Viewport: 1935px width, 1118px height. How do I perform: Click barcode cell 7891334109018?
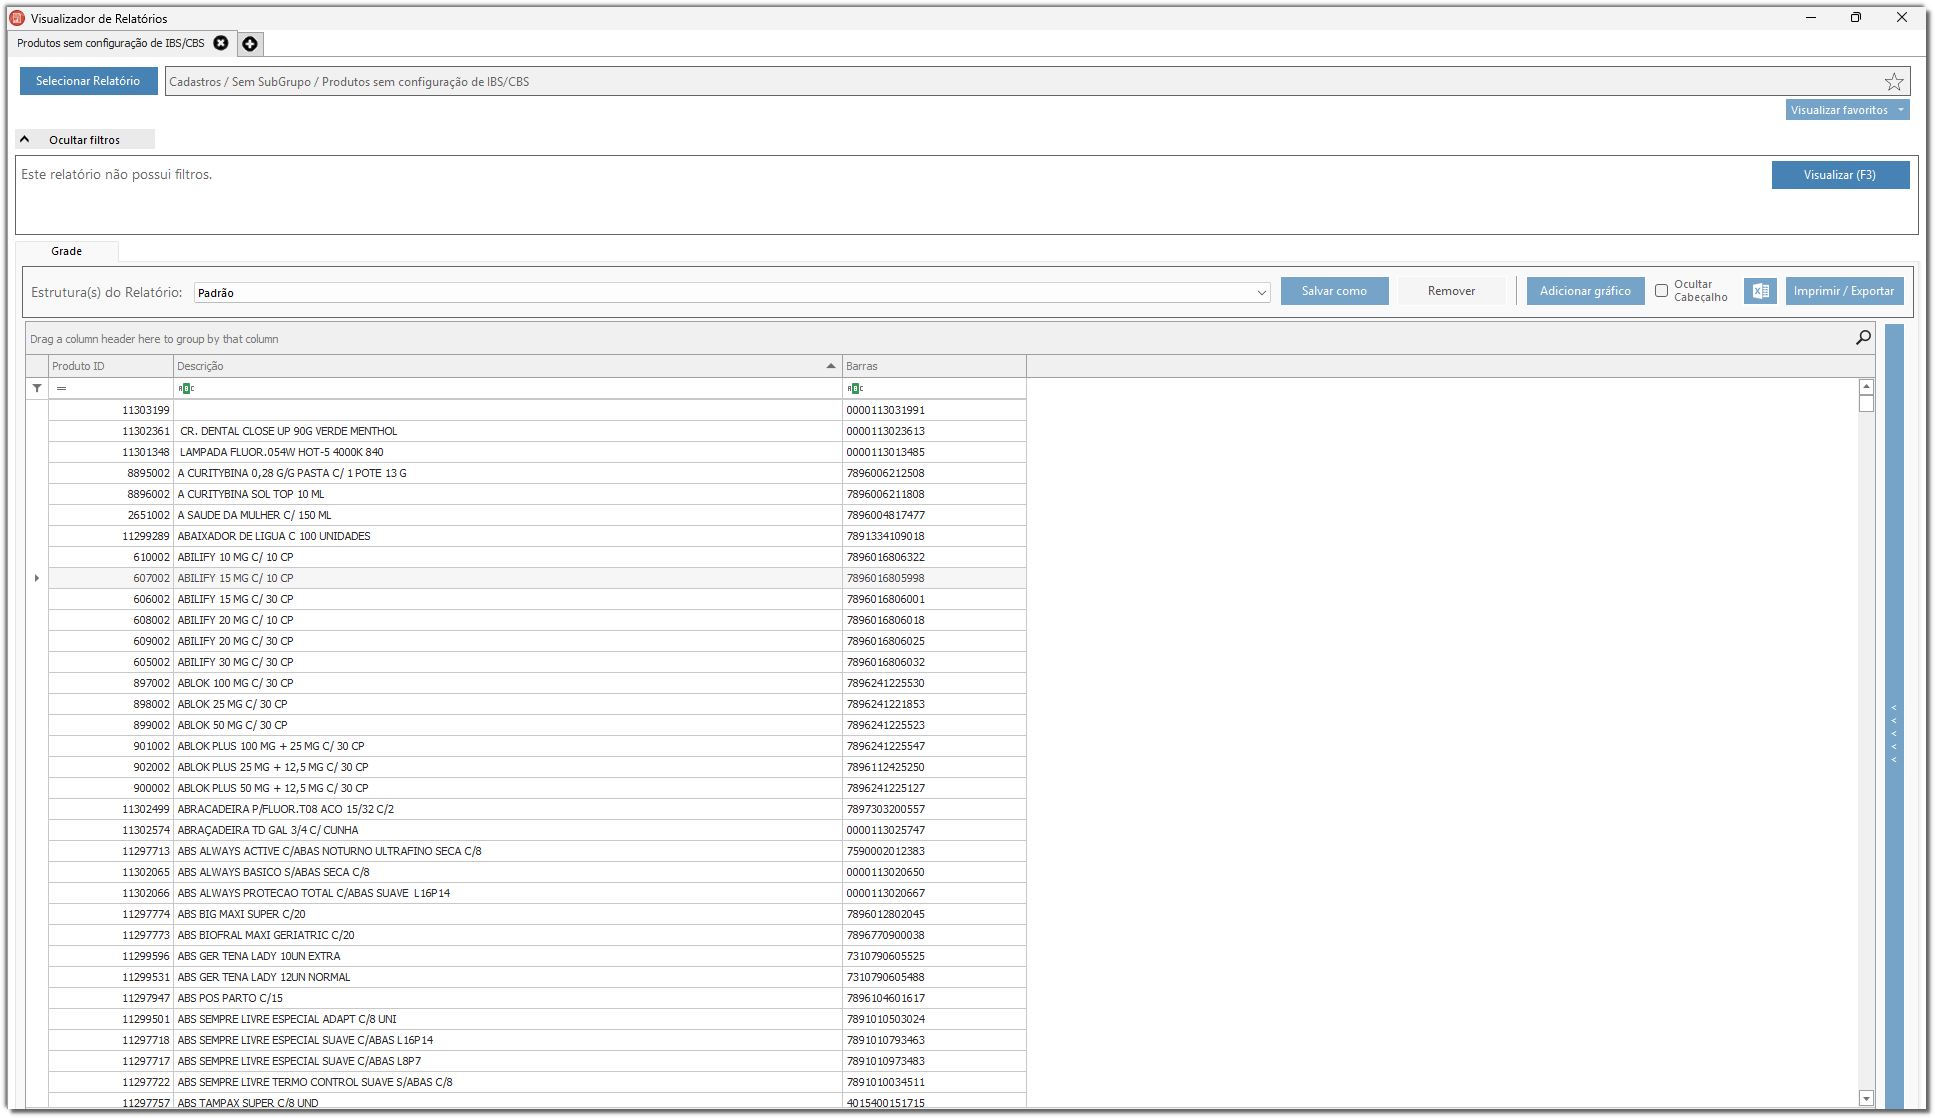(x=934, y=536)
